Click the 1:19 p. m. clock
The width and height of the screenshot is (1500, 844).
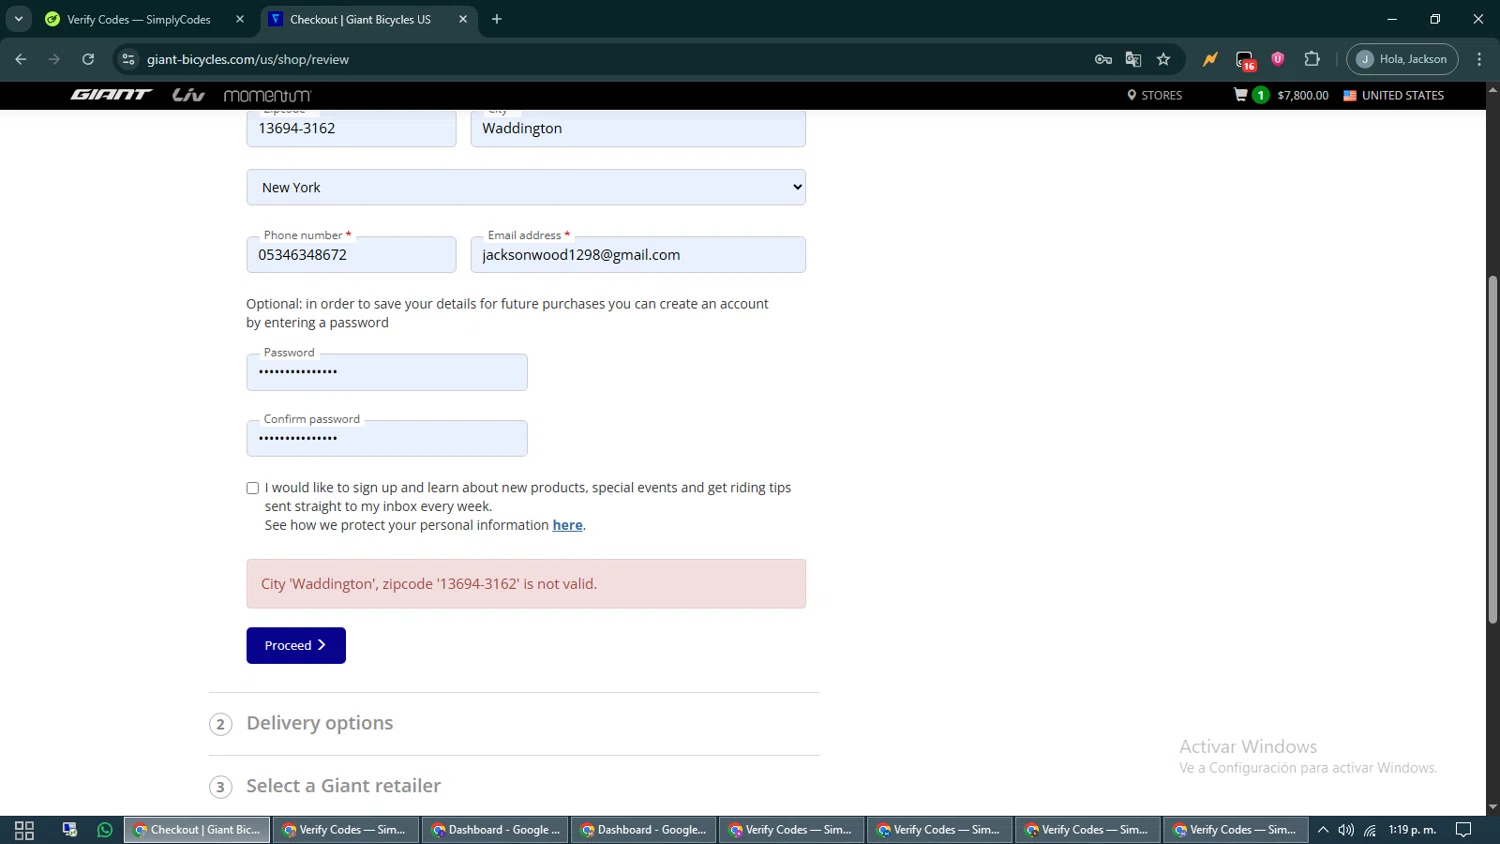click(x=1412, y=830)
